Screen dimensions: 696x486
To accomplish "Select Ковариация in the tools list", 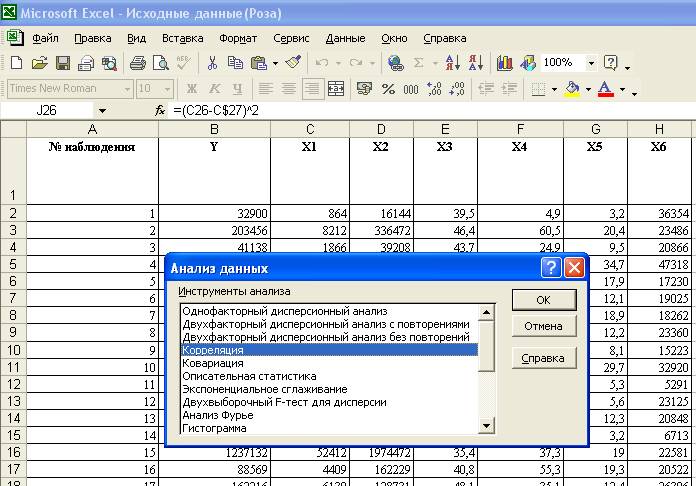I will (x=329, y=363).
